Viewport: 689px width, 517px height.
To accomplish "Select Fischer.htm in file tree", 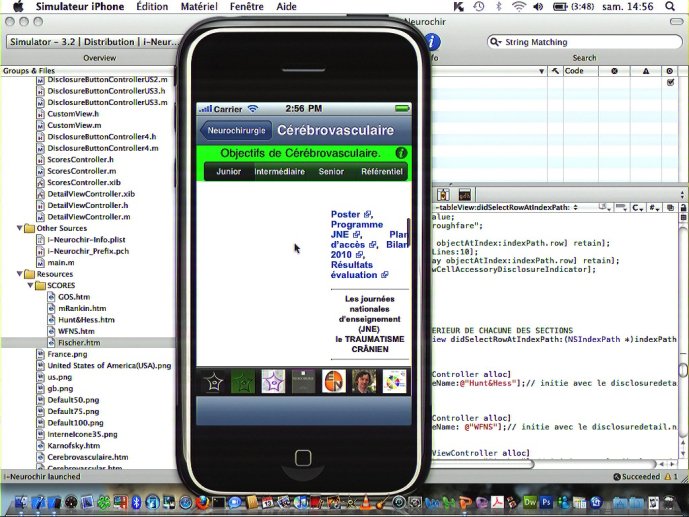I will tap(79, 343).
